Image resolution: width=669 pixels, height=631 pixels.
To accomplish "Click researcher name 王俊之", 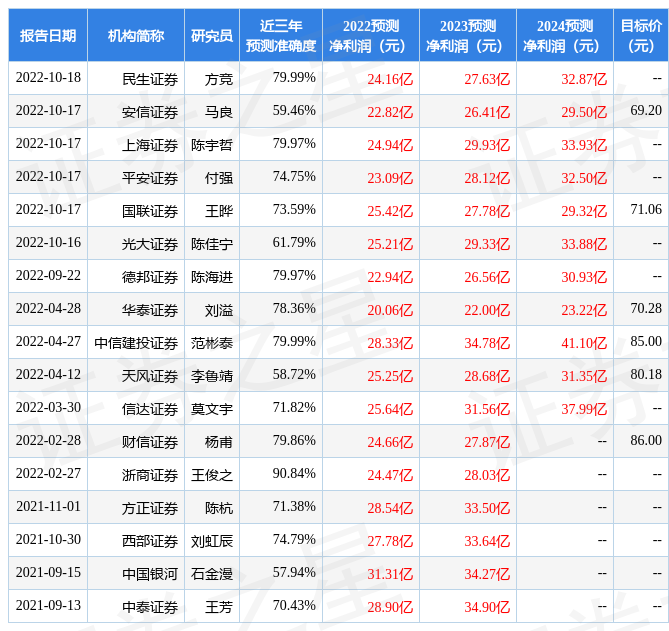I will 212,475.
